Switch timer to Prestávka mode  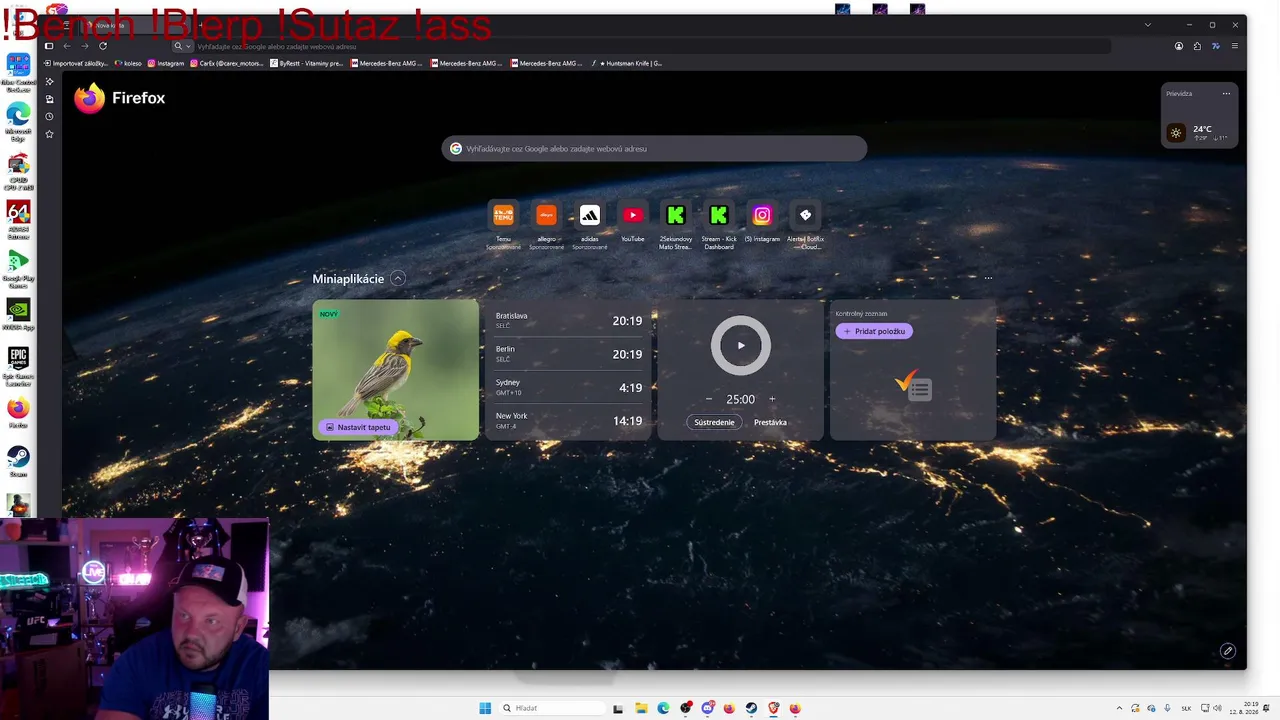click(770, 422)
